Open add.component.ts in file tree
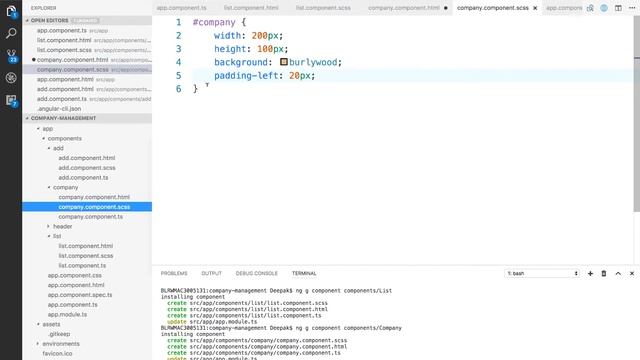The width and height of the screenshot is (640, 360). (x=83, y=178)
